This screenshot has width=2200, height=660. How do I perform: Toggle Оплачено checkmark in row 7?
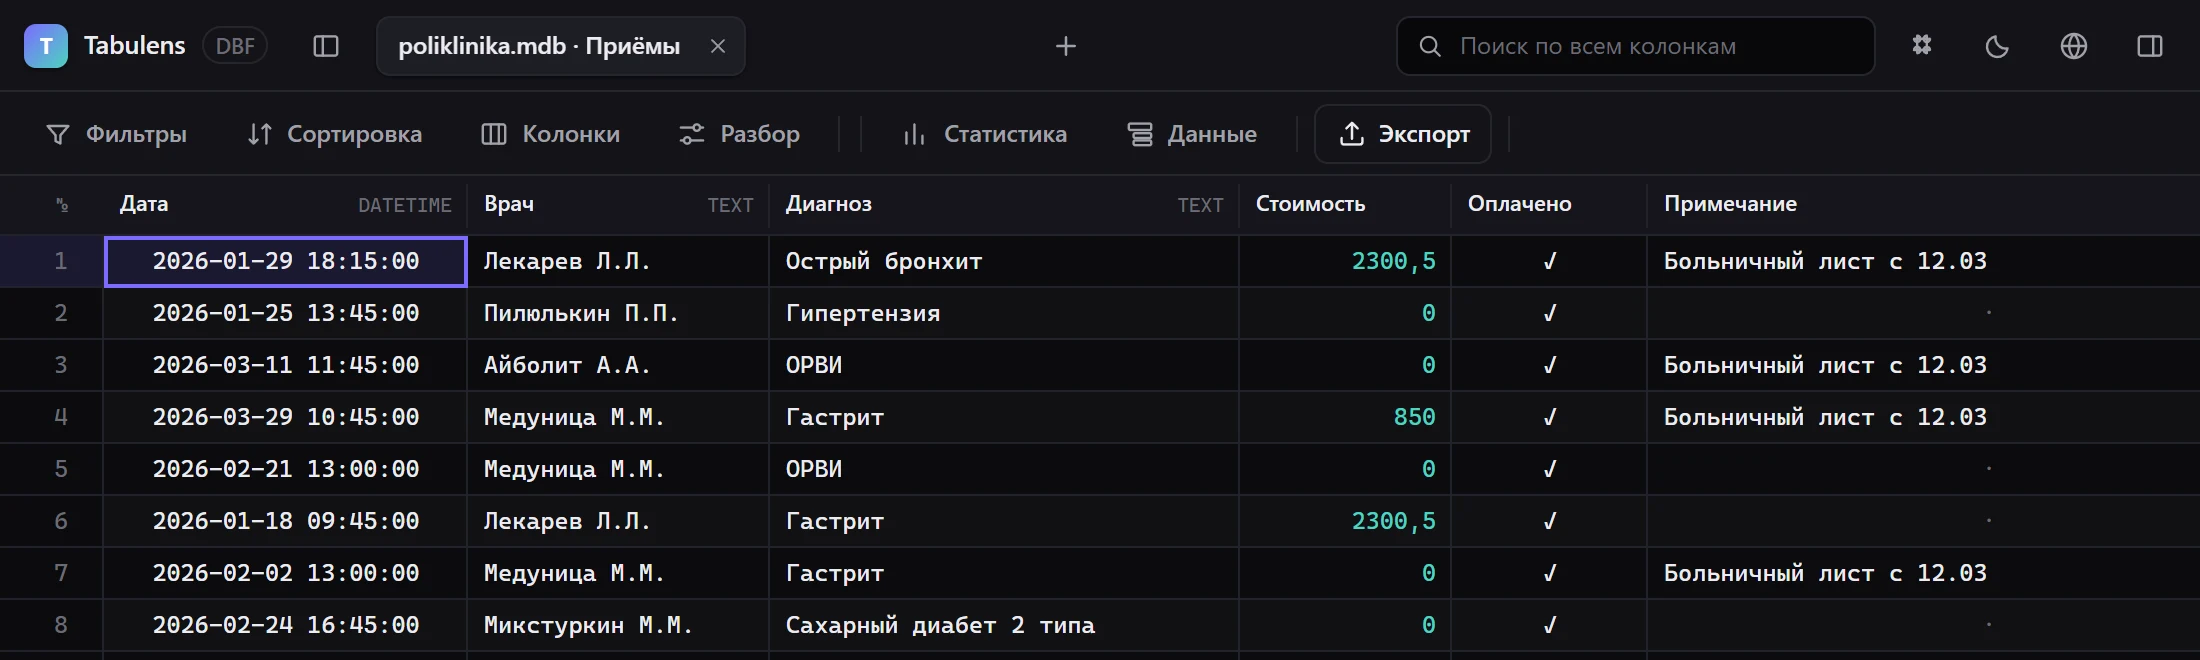click(1549, 574)
